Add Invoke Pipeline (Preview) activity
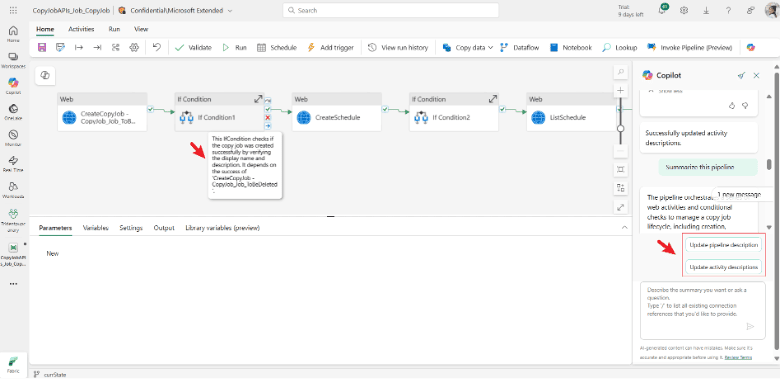 689,48
